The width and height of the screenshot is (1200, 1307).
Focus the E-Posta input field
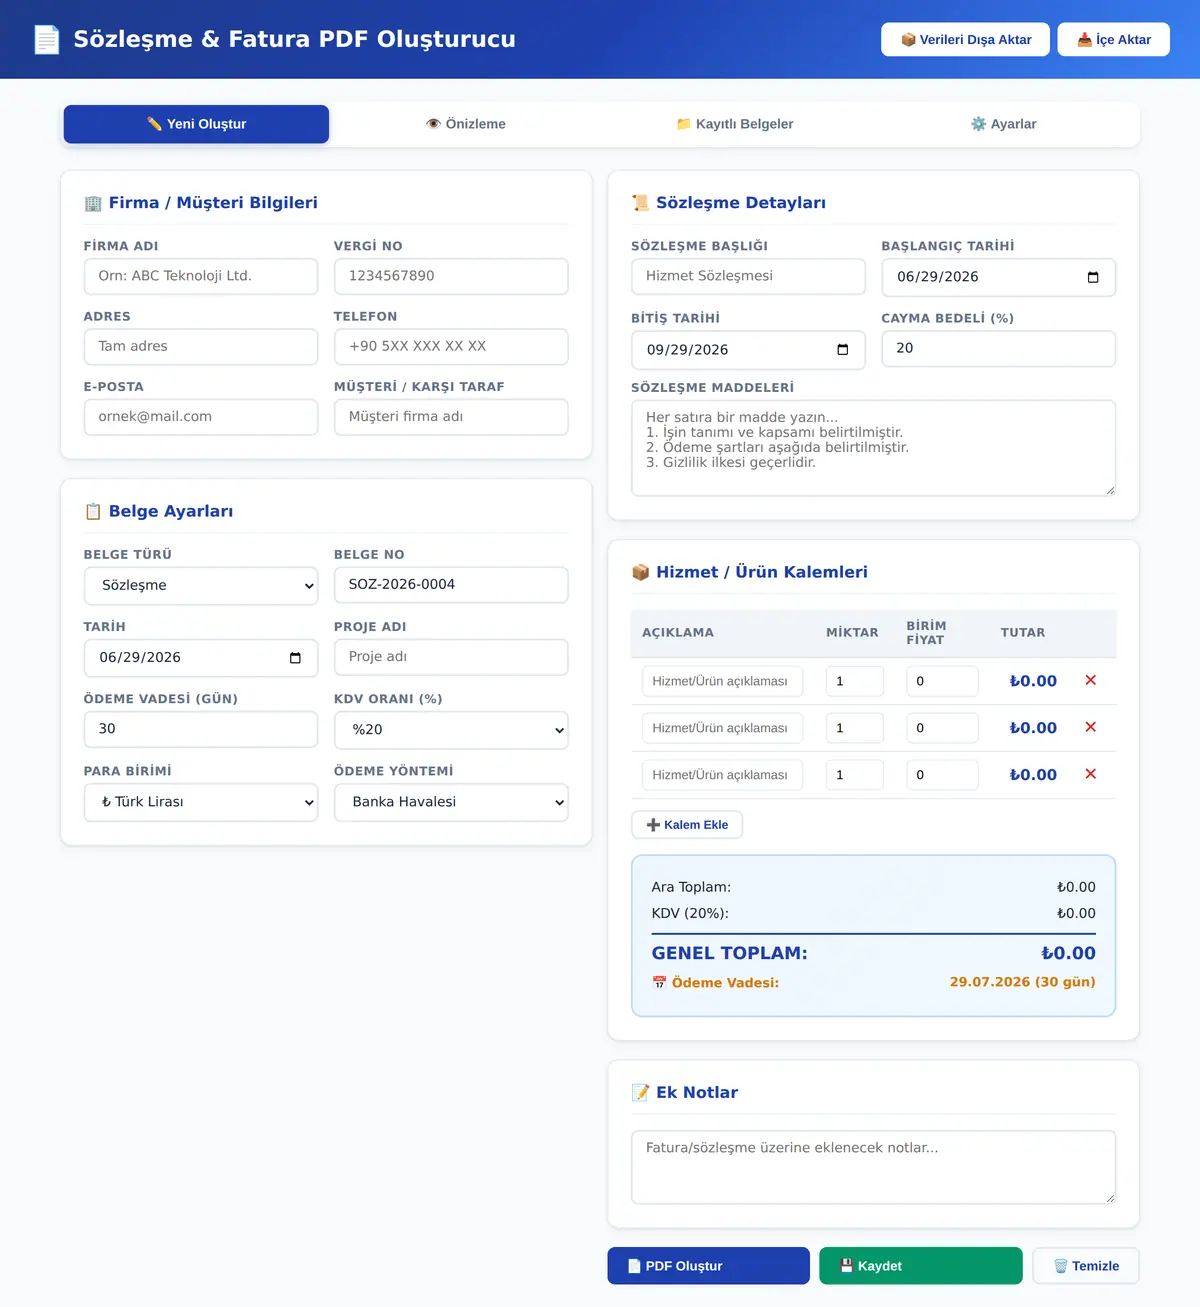point(201,417)
